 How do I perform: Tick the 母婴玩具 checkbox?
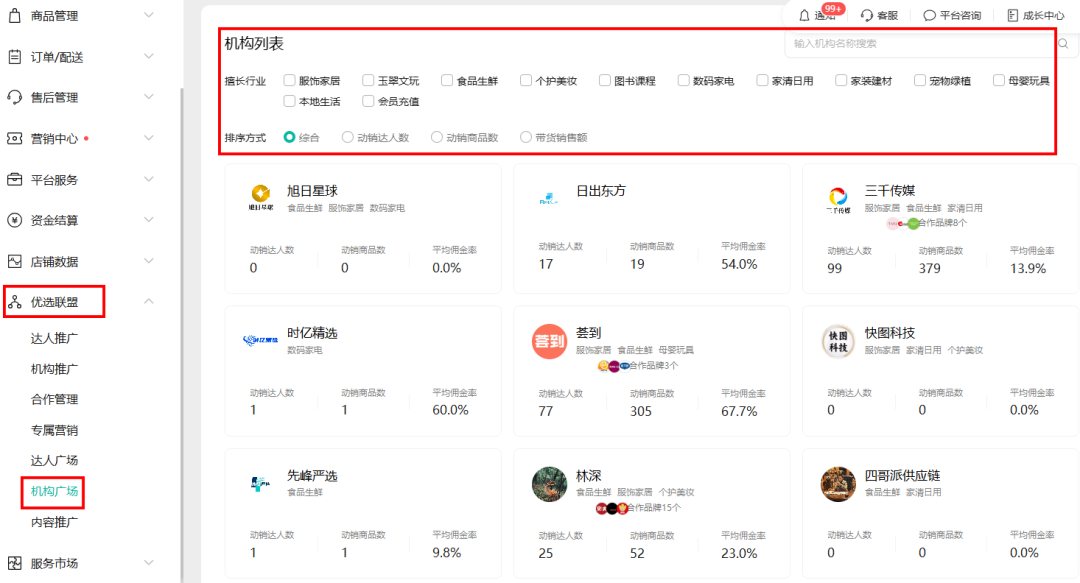(1000, 80)
